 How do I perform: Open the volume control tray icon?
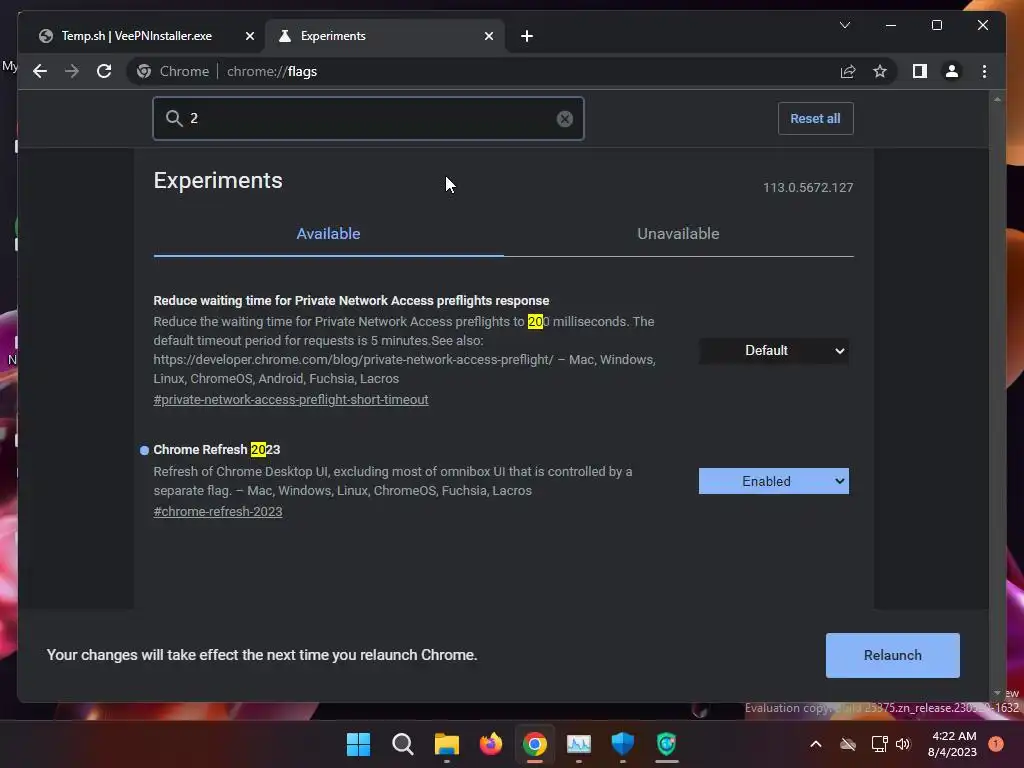(x=903, y=744)
